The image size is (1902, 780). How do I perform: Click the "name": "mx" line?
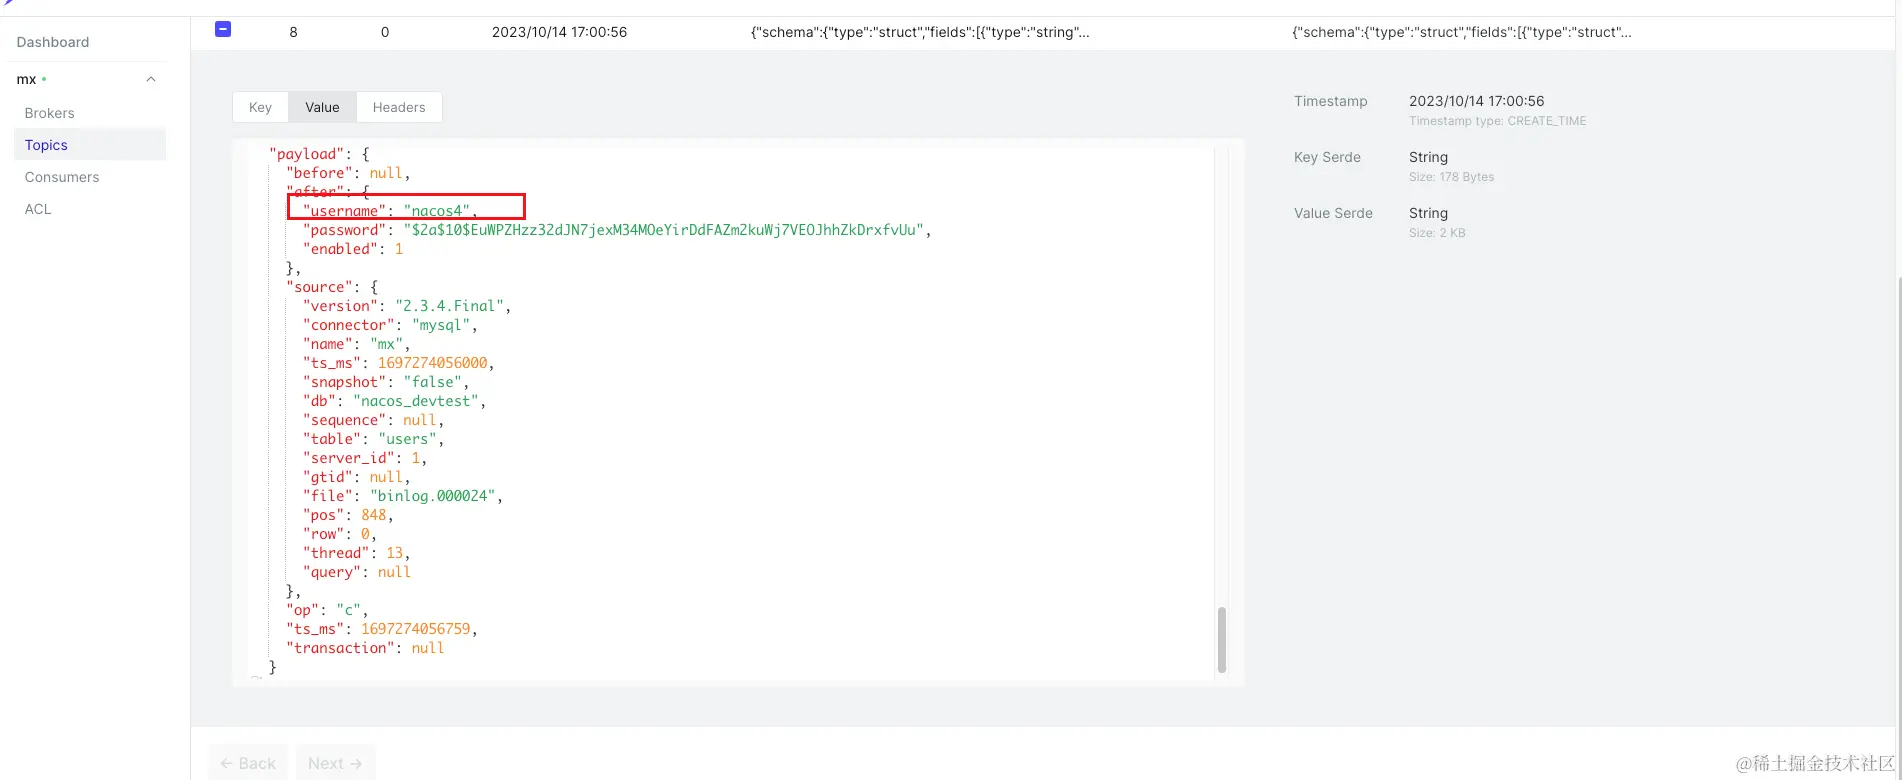coord(356,344)
